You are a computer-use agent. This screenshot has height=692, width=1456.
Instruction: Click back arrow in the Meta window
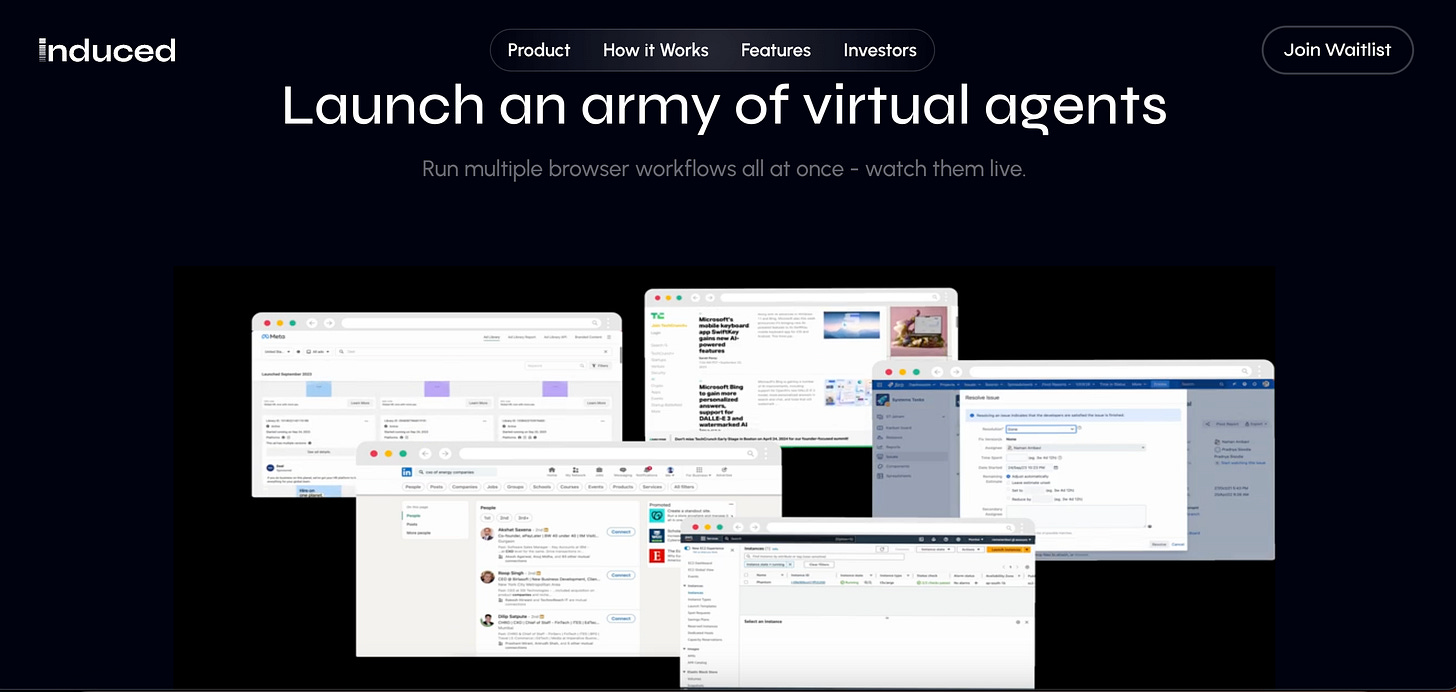pos(312,323)
